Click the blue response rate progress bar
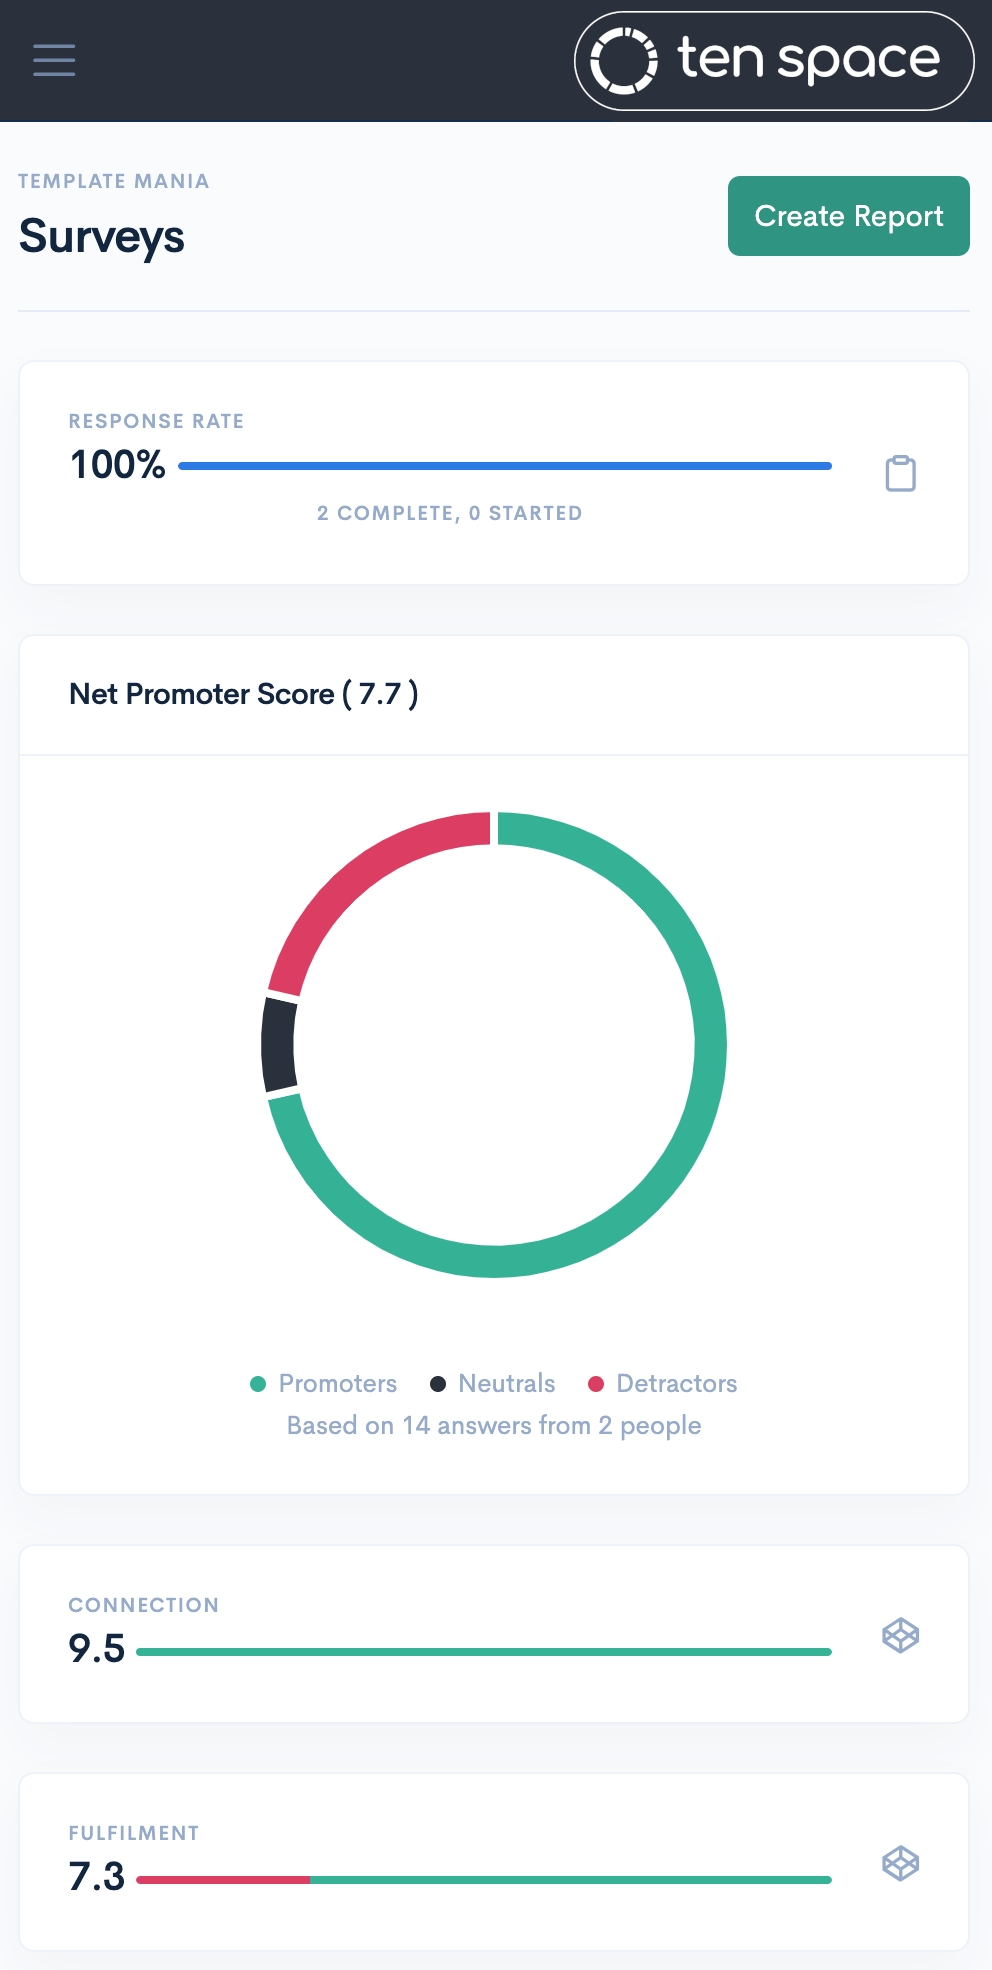Screen dimensions: 992x1970 [x=505, y=466]
